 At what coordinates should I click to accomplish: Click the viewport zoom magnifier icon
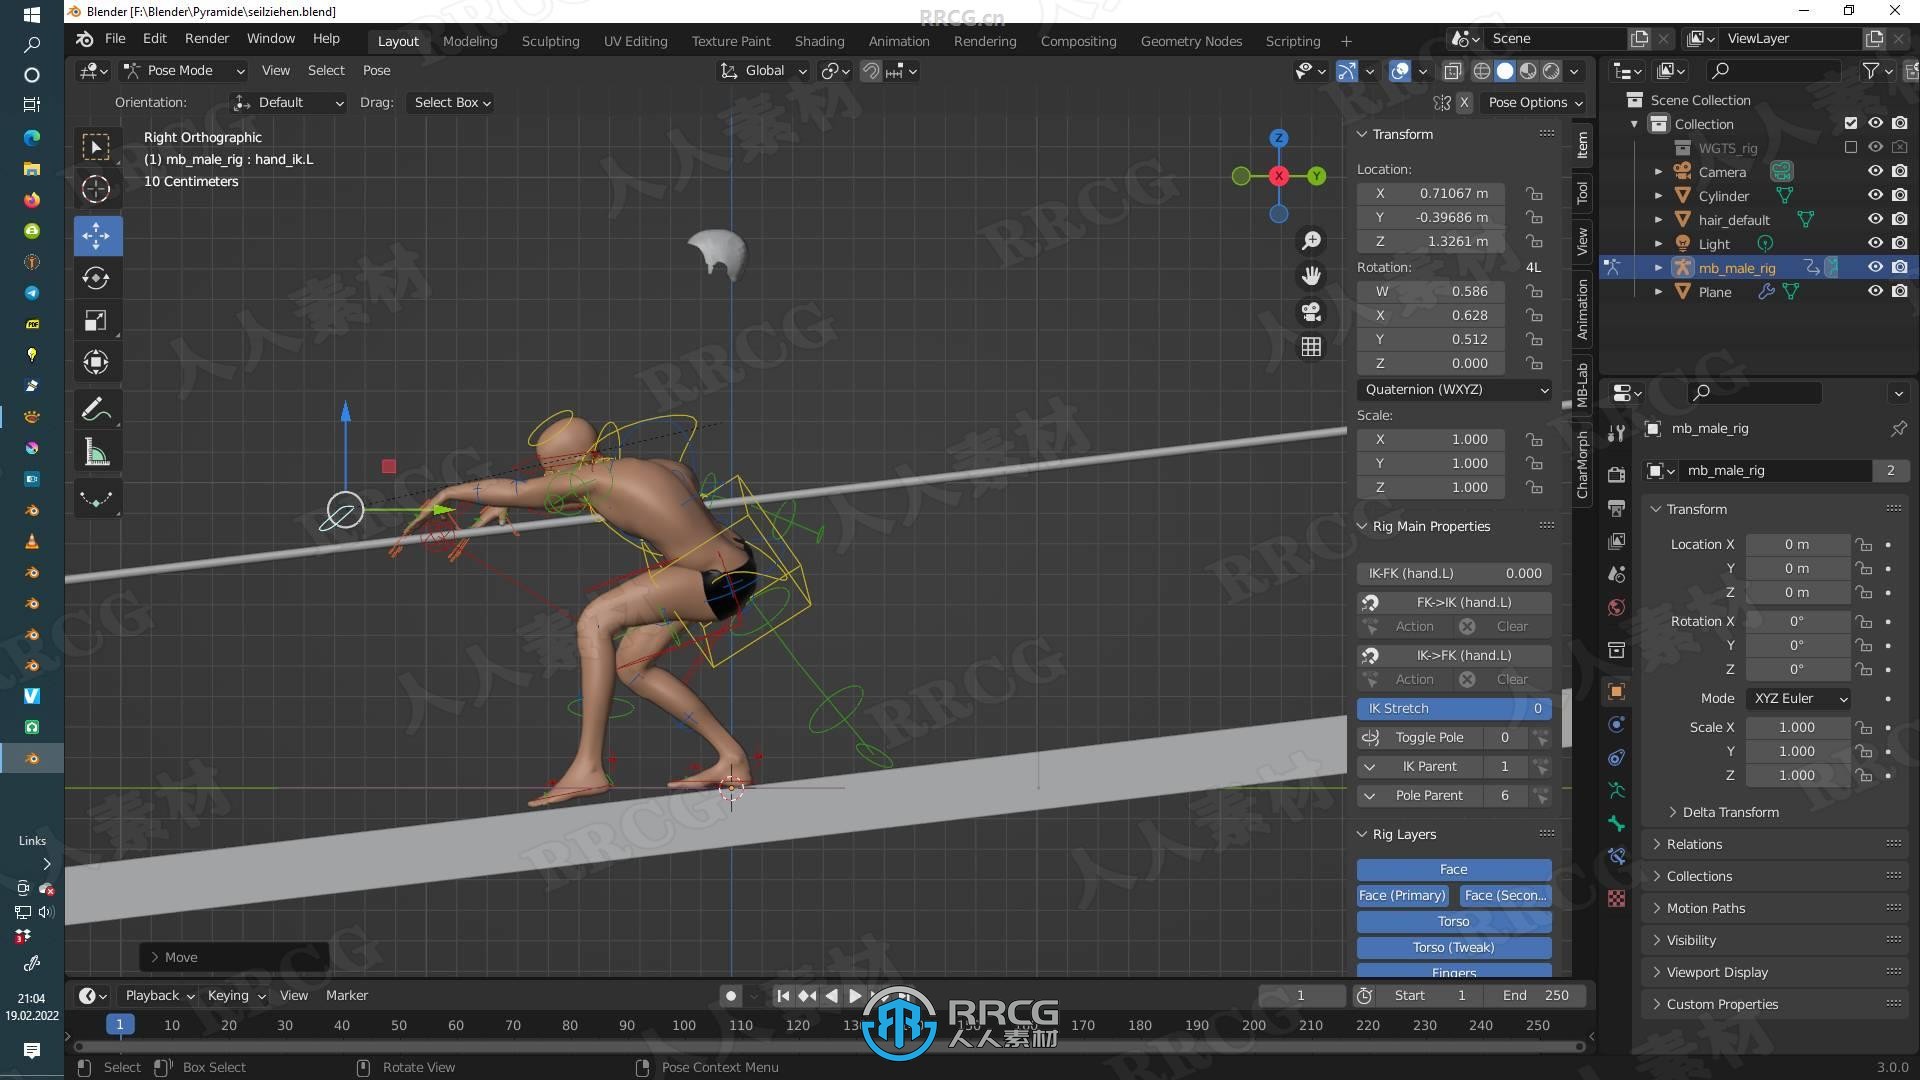pyautogui.click(x=1311, y=241)
